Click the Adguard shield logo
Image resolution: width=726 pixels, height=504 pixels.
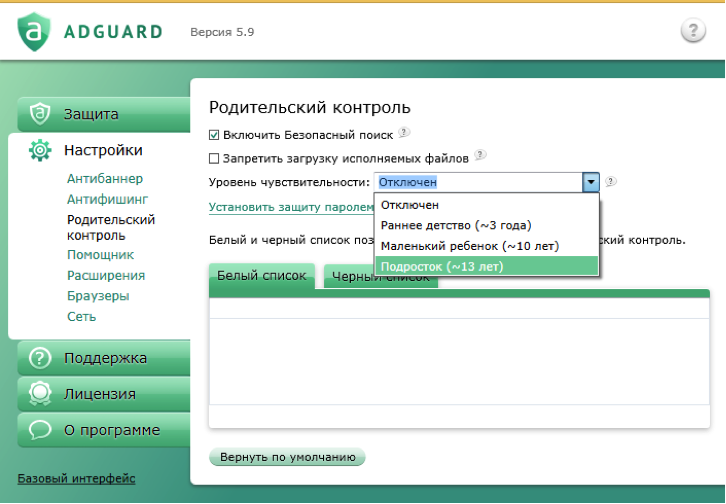(35, 31)
